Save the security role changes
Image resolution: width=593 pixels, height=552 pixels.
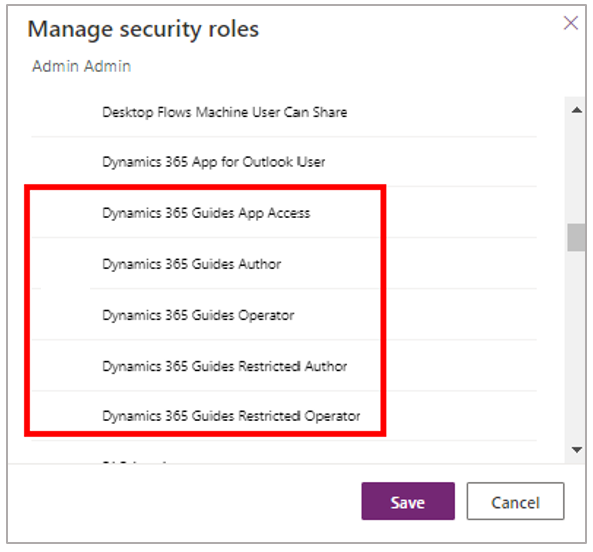pyautogui.click(x=408, y=501)
